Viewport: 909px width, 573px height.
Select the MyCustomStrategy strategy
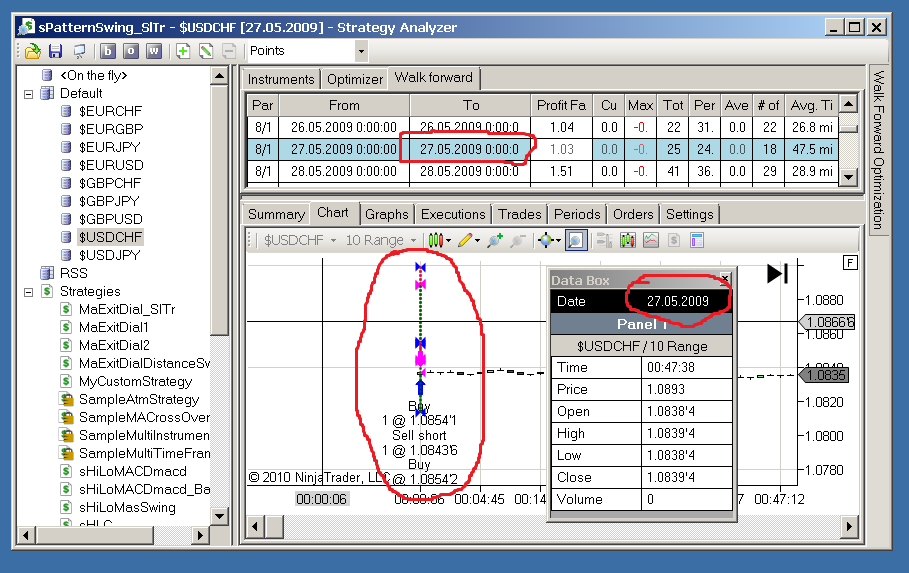(x=135, y=381)
